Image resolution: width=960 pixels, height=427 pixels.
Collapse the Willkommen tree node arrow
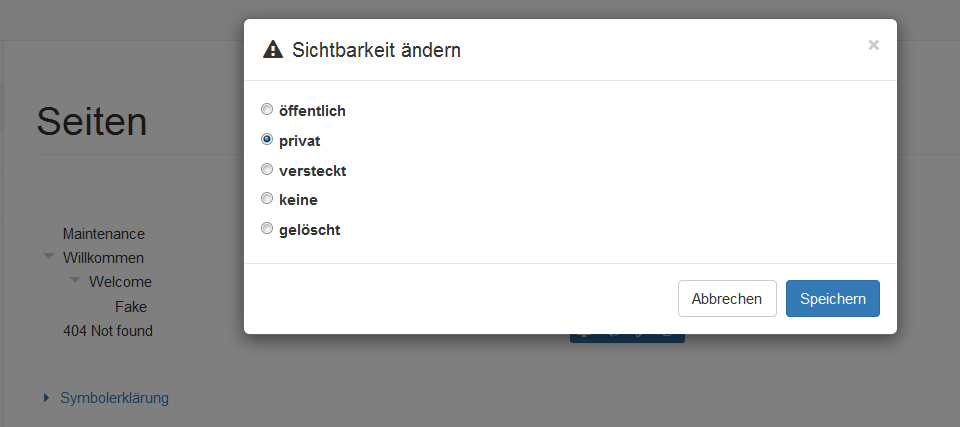(48, 257)
